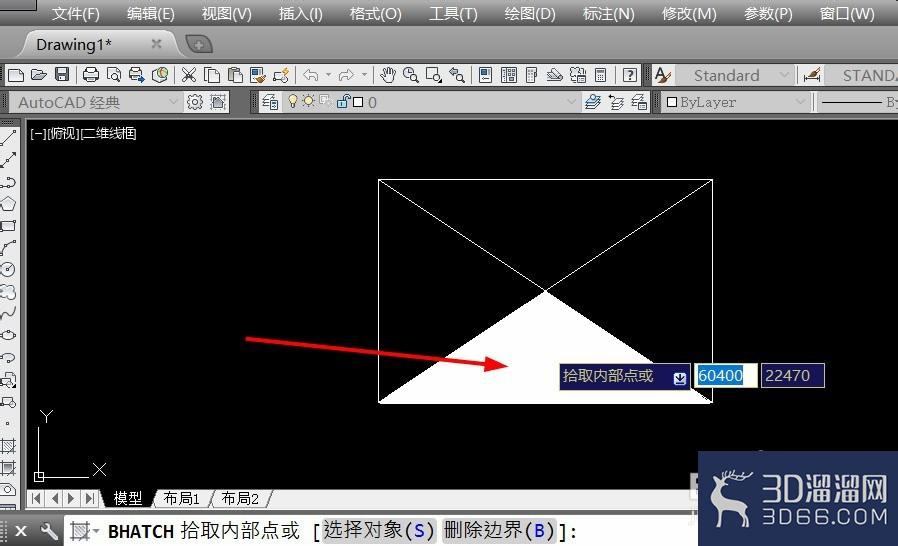Click the Block Editor lightning icon
The image size is (898, 546).
281,75
